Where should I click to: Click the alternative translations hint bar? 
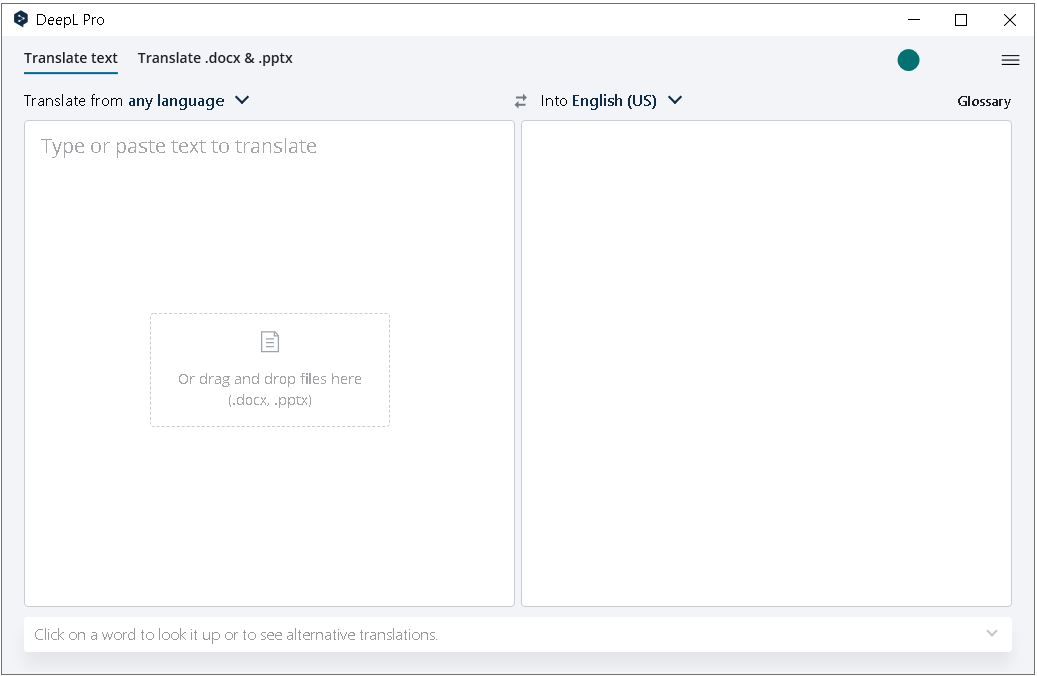point(518,634)
